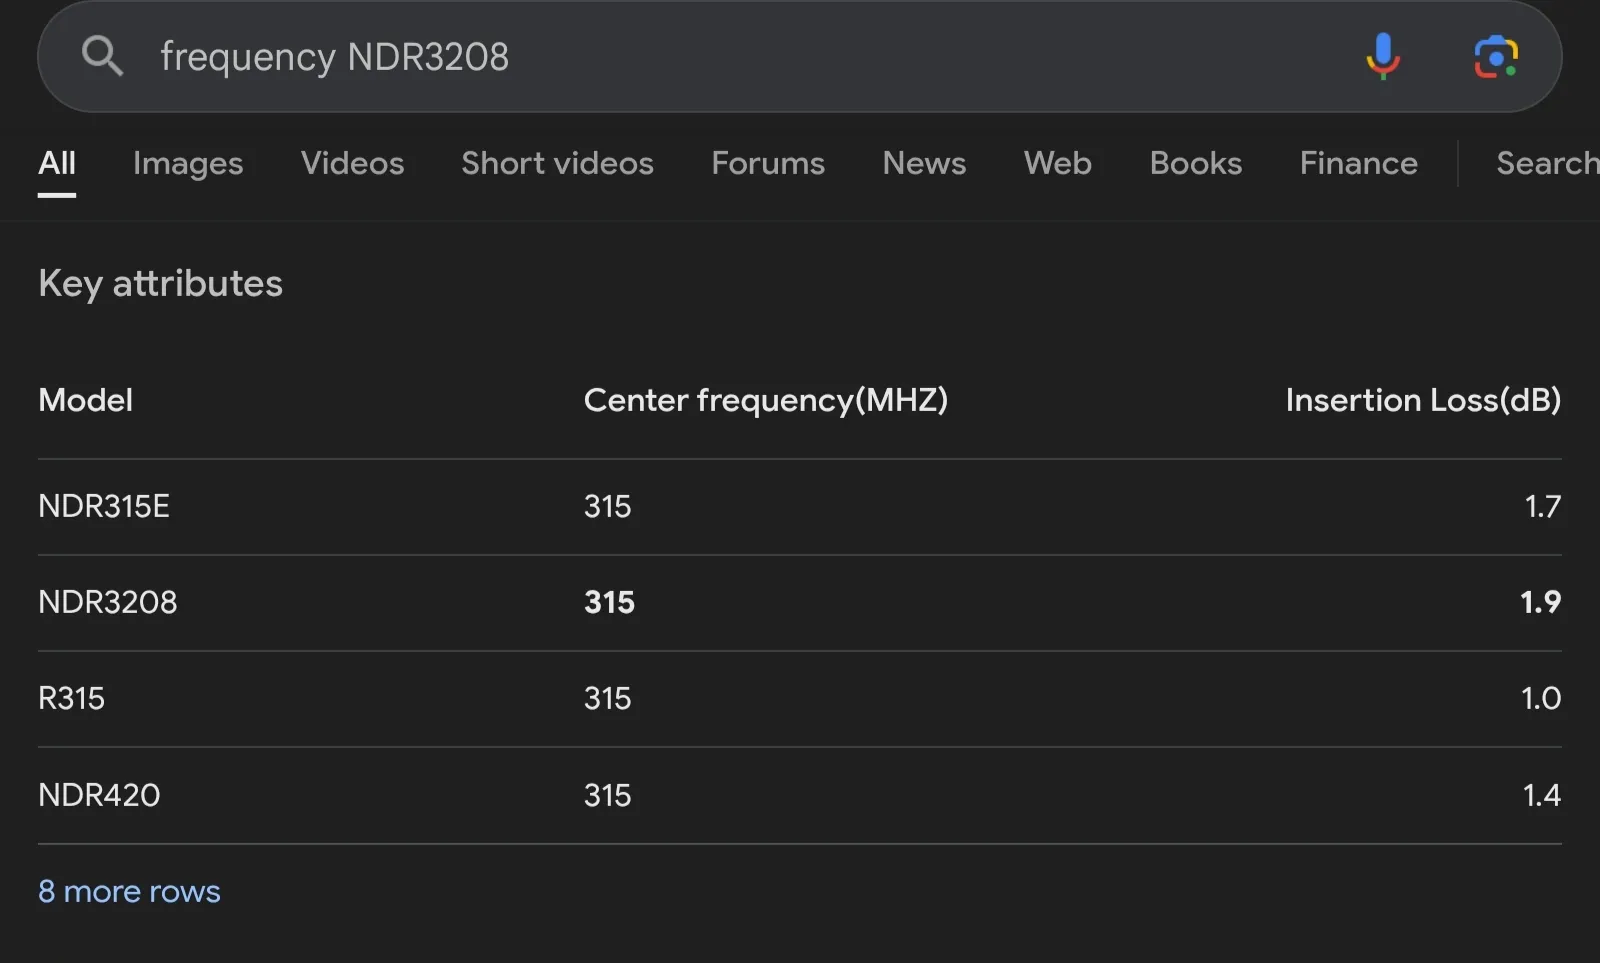Screen dimensions: 1600x963
Task: Start voice search with microphone icon
Action: [1382, 56]
